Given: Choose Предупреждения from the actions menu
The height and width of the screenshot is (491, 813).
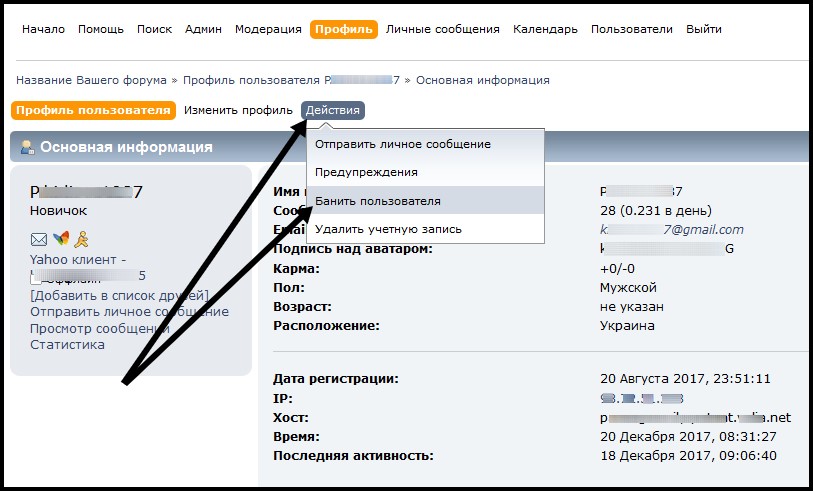Looking at the screenshot, I should click(366, 172).
